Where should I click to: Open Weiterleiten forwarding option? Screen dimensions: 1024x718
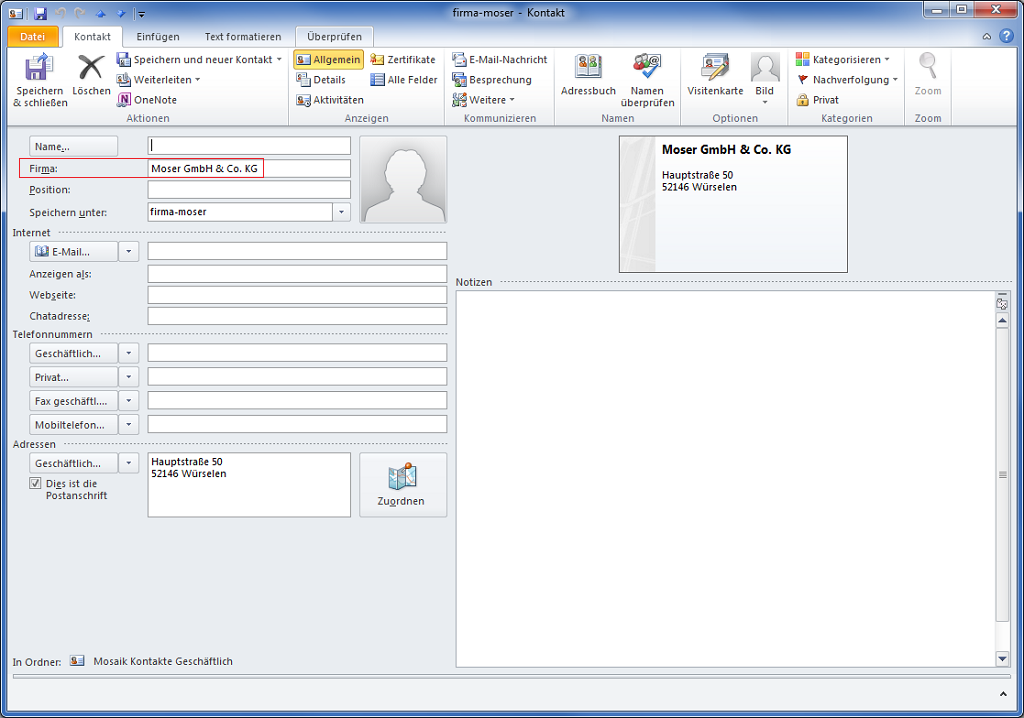[x=158, y=80]
